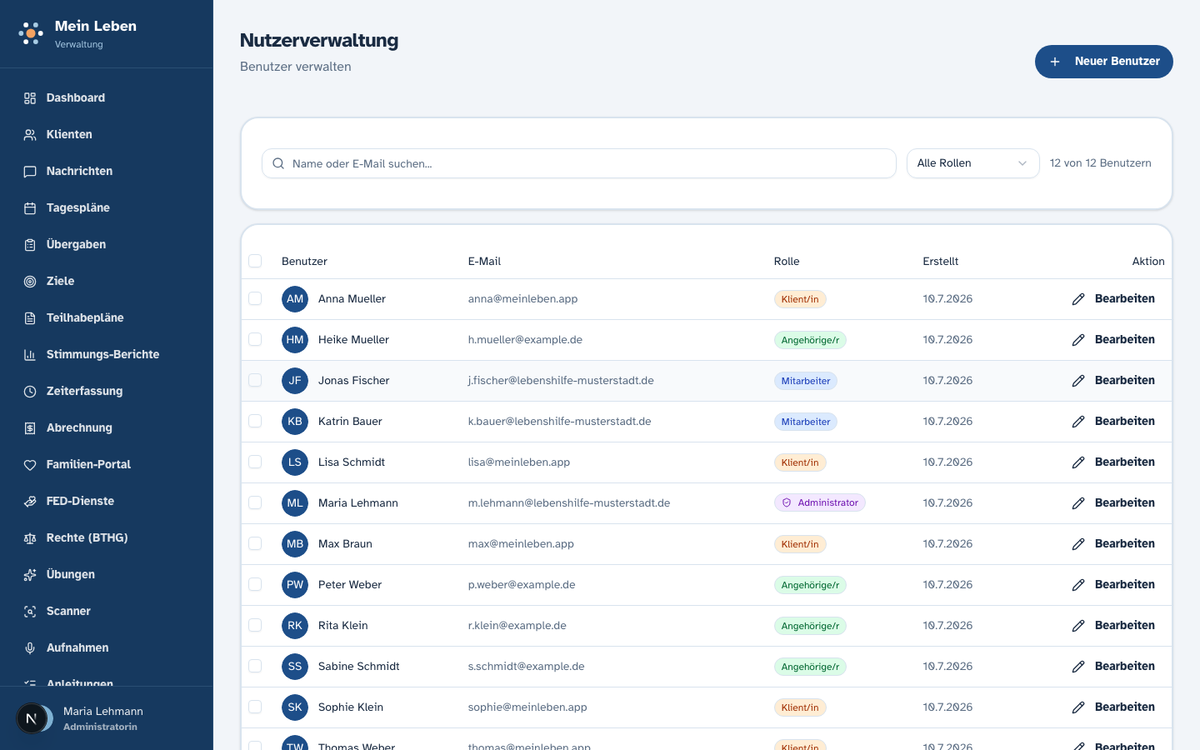1200x750 pixels.
Task: Click the Stimmungs-Berichte chart icon
Action: click(30, 355)
